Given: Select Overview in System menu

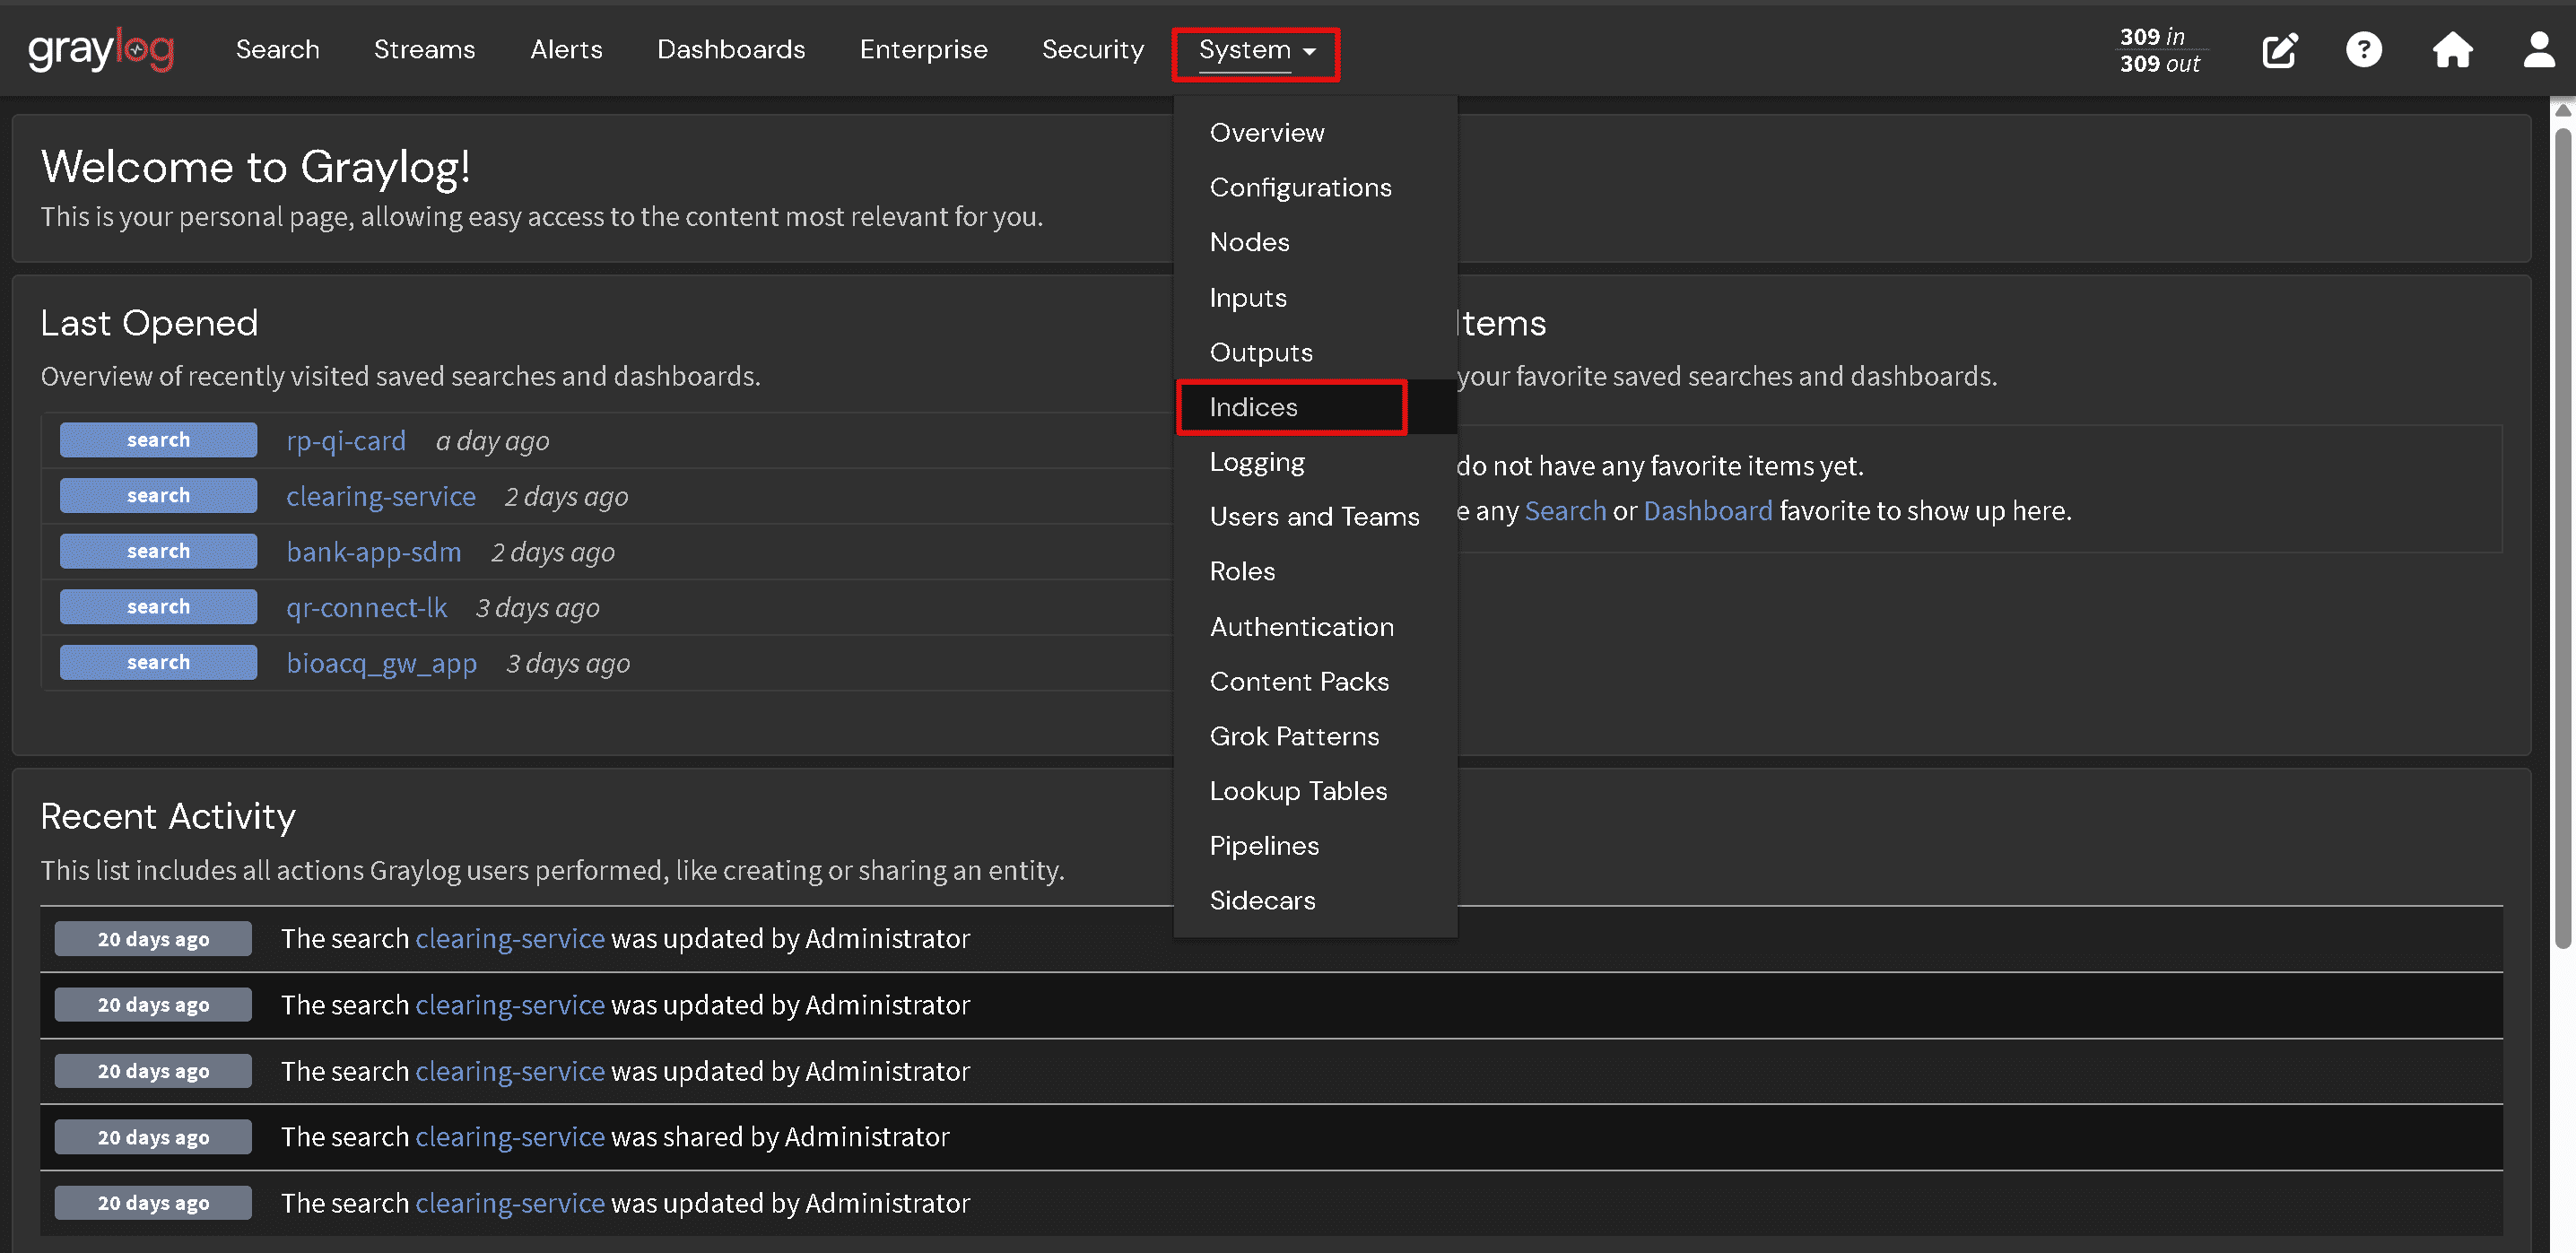Looking at the screenshot, I should [1315, 133].
